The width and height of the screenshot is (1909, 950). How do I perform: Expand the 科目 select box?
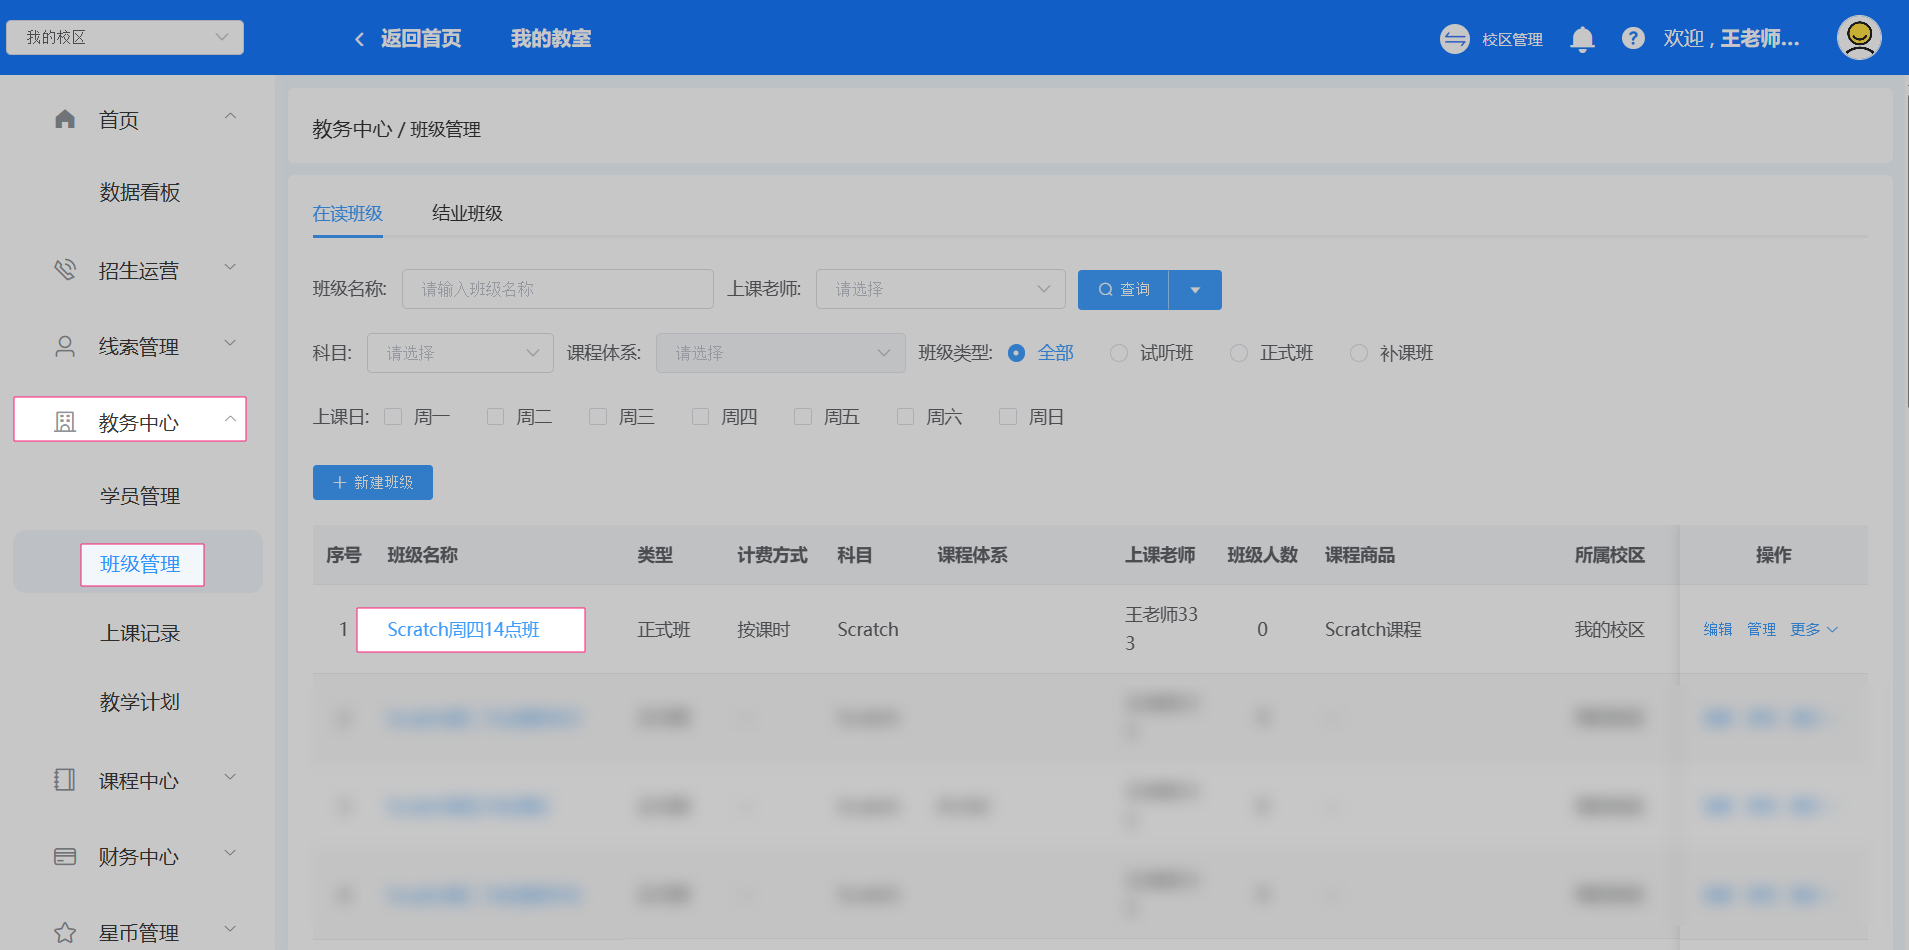pos(460,353)
